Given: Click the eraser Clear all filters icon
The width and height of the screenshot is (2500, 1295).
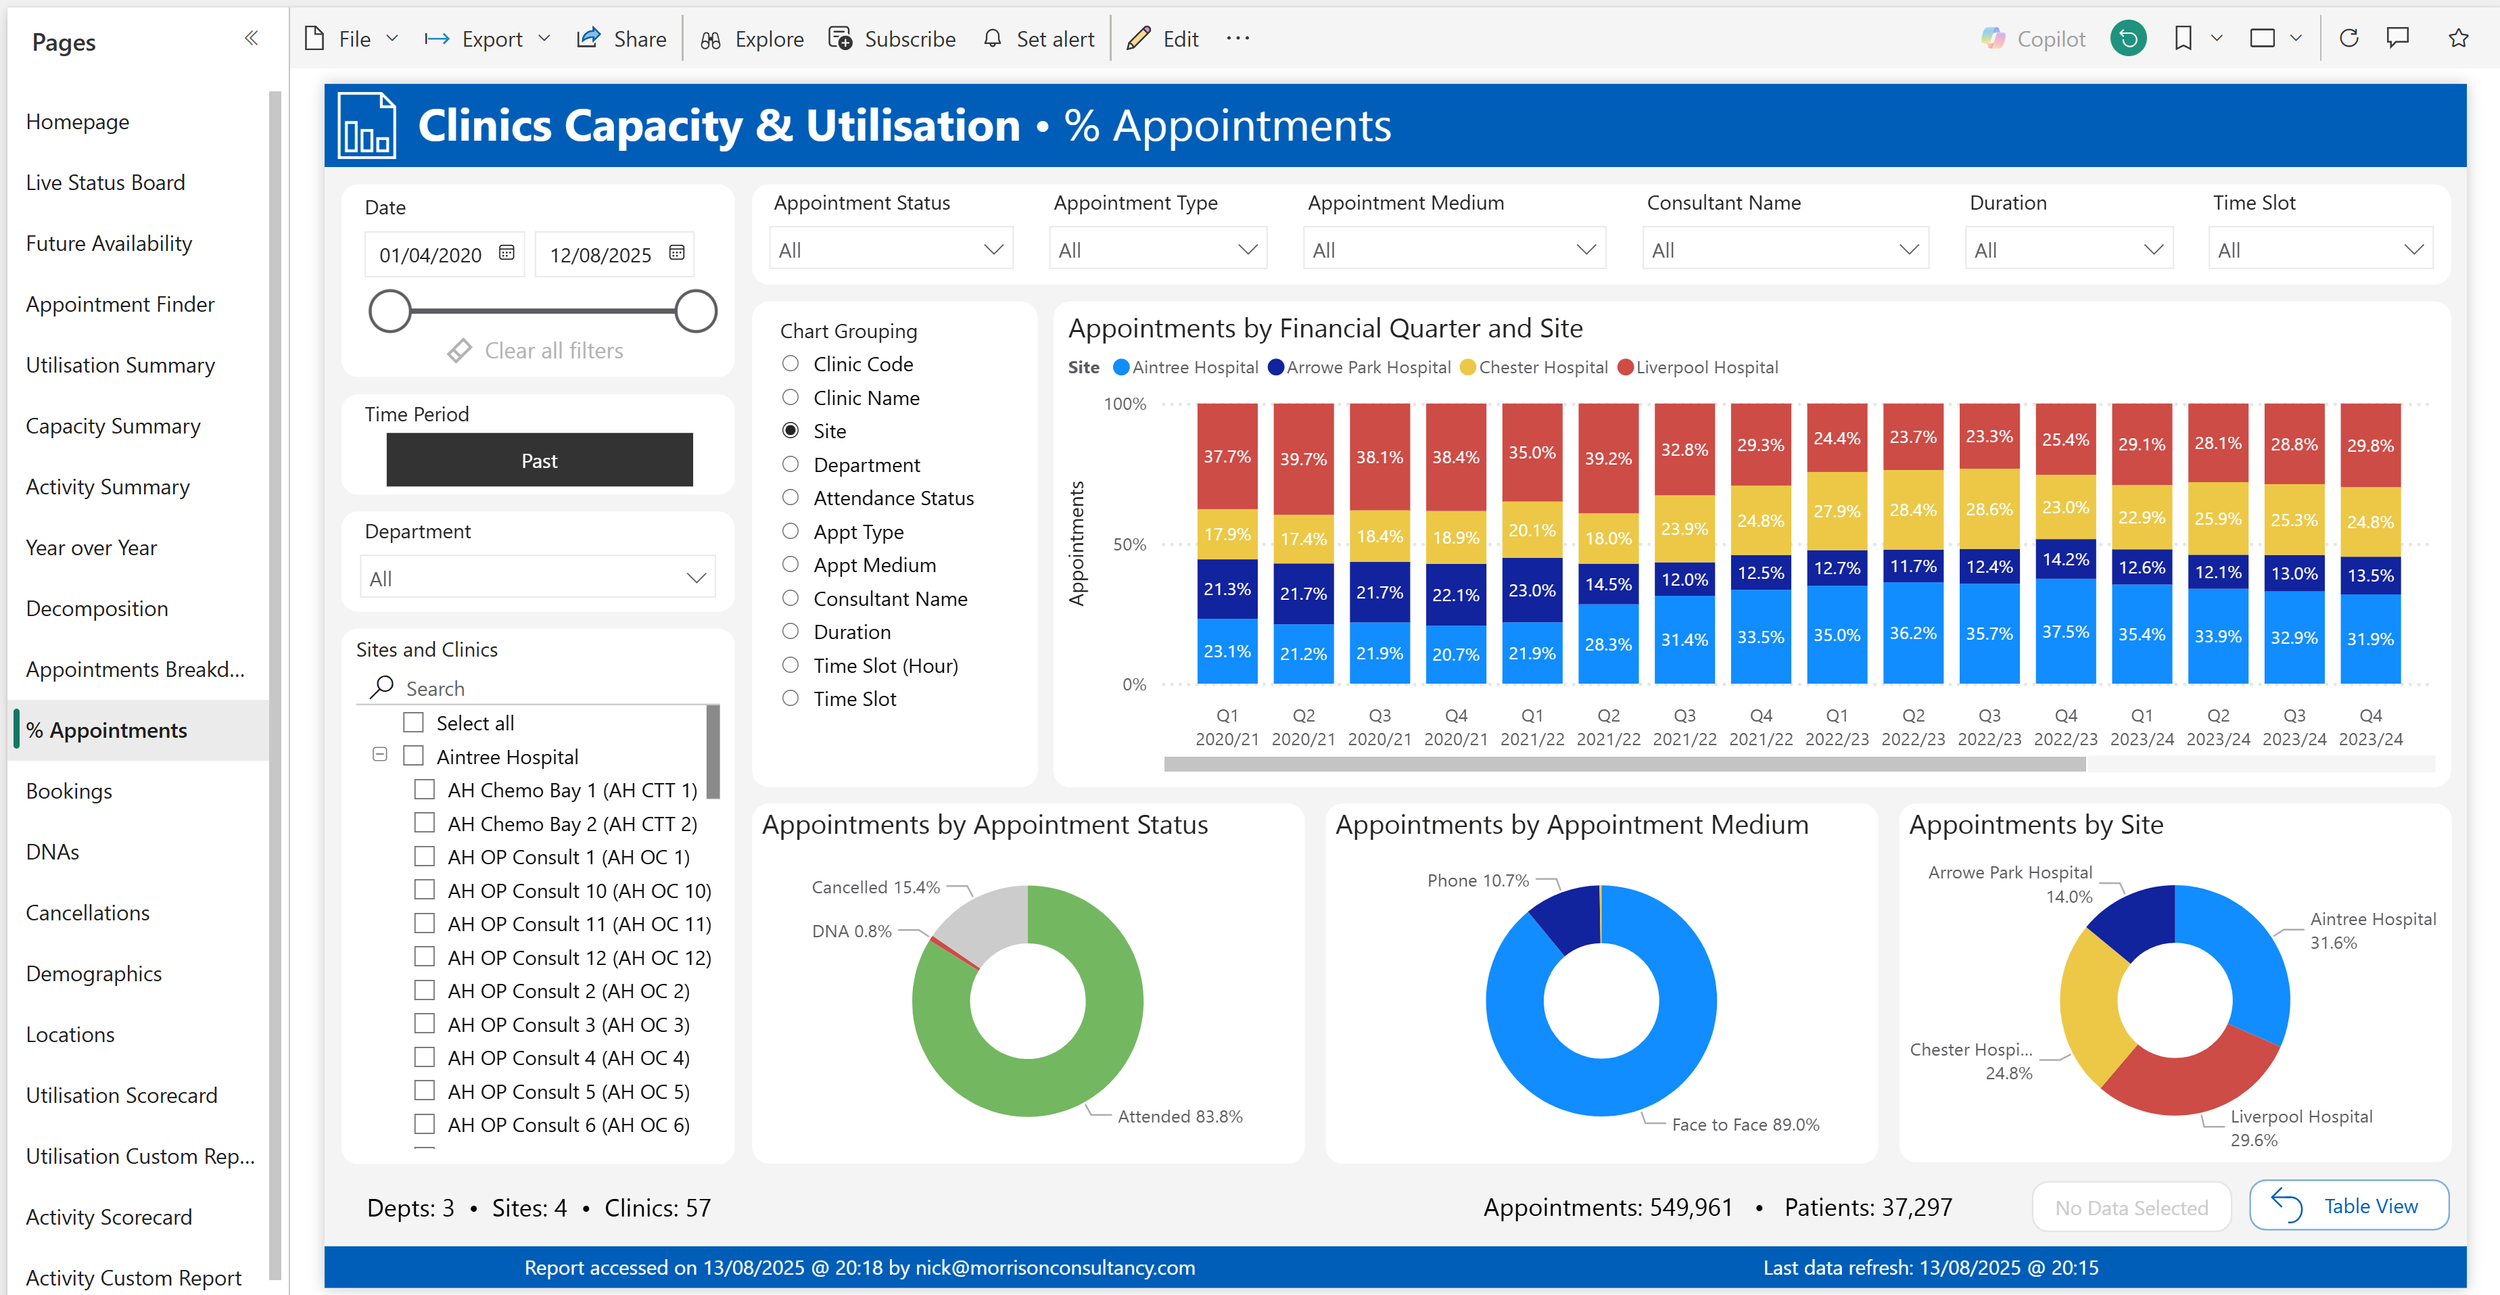Looking at the screenshot, I should click(460, 351).
